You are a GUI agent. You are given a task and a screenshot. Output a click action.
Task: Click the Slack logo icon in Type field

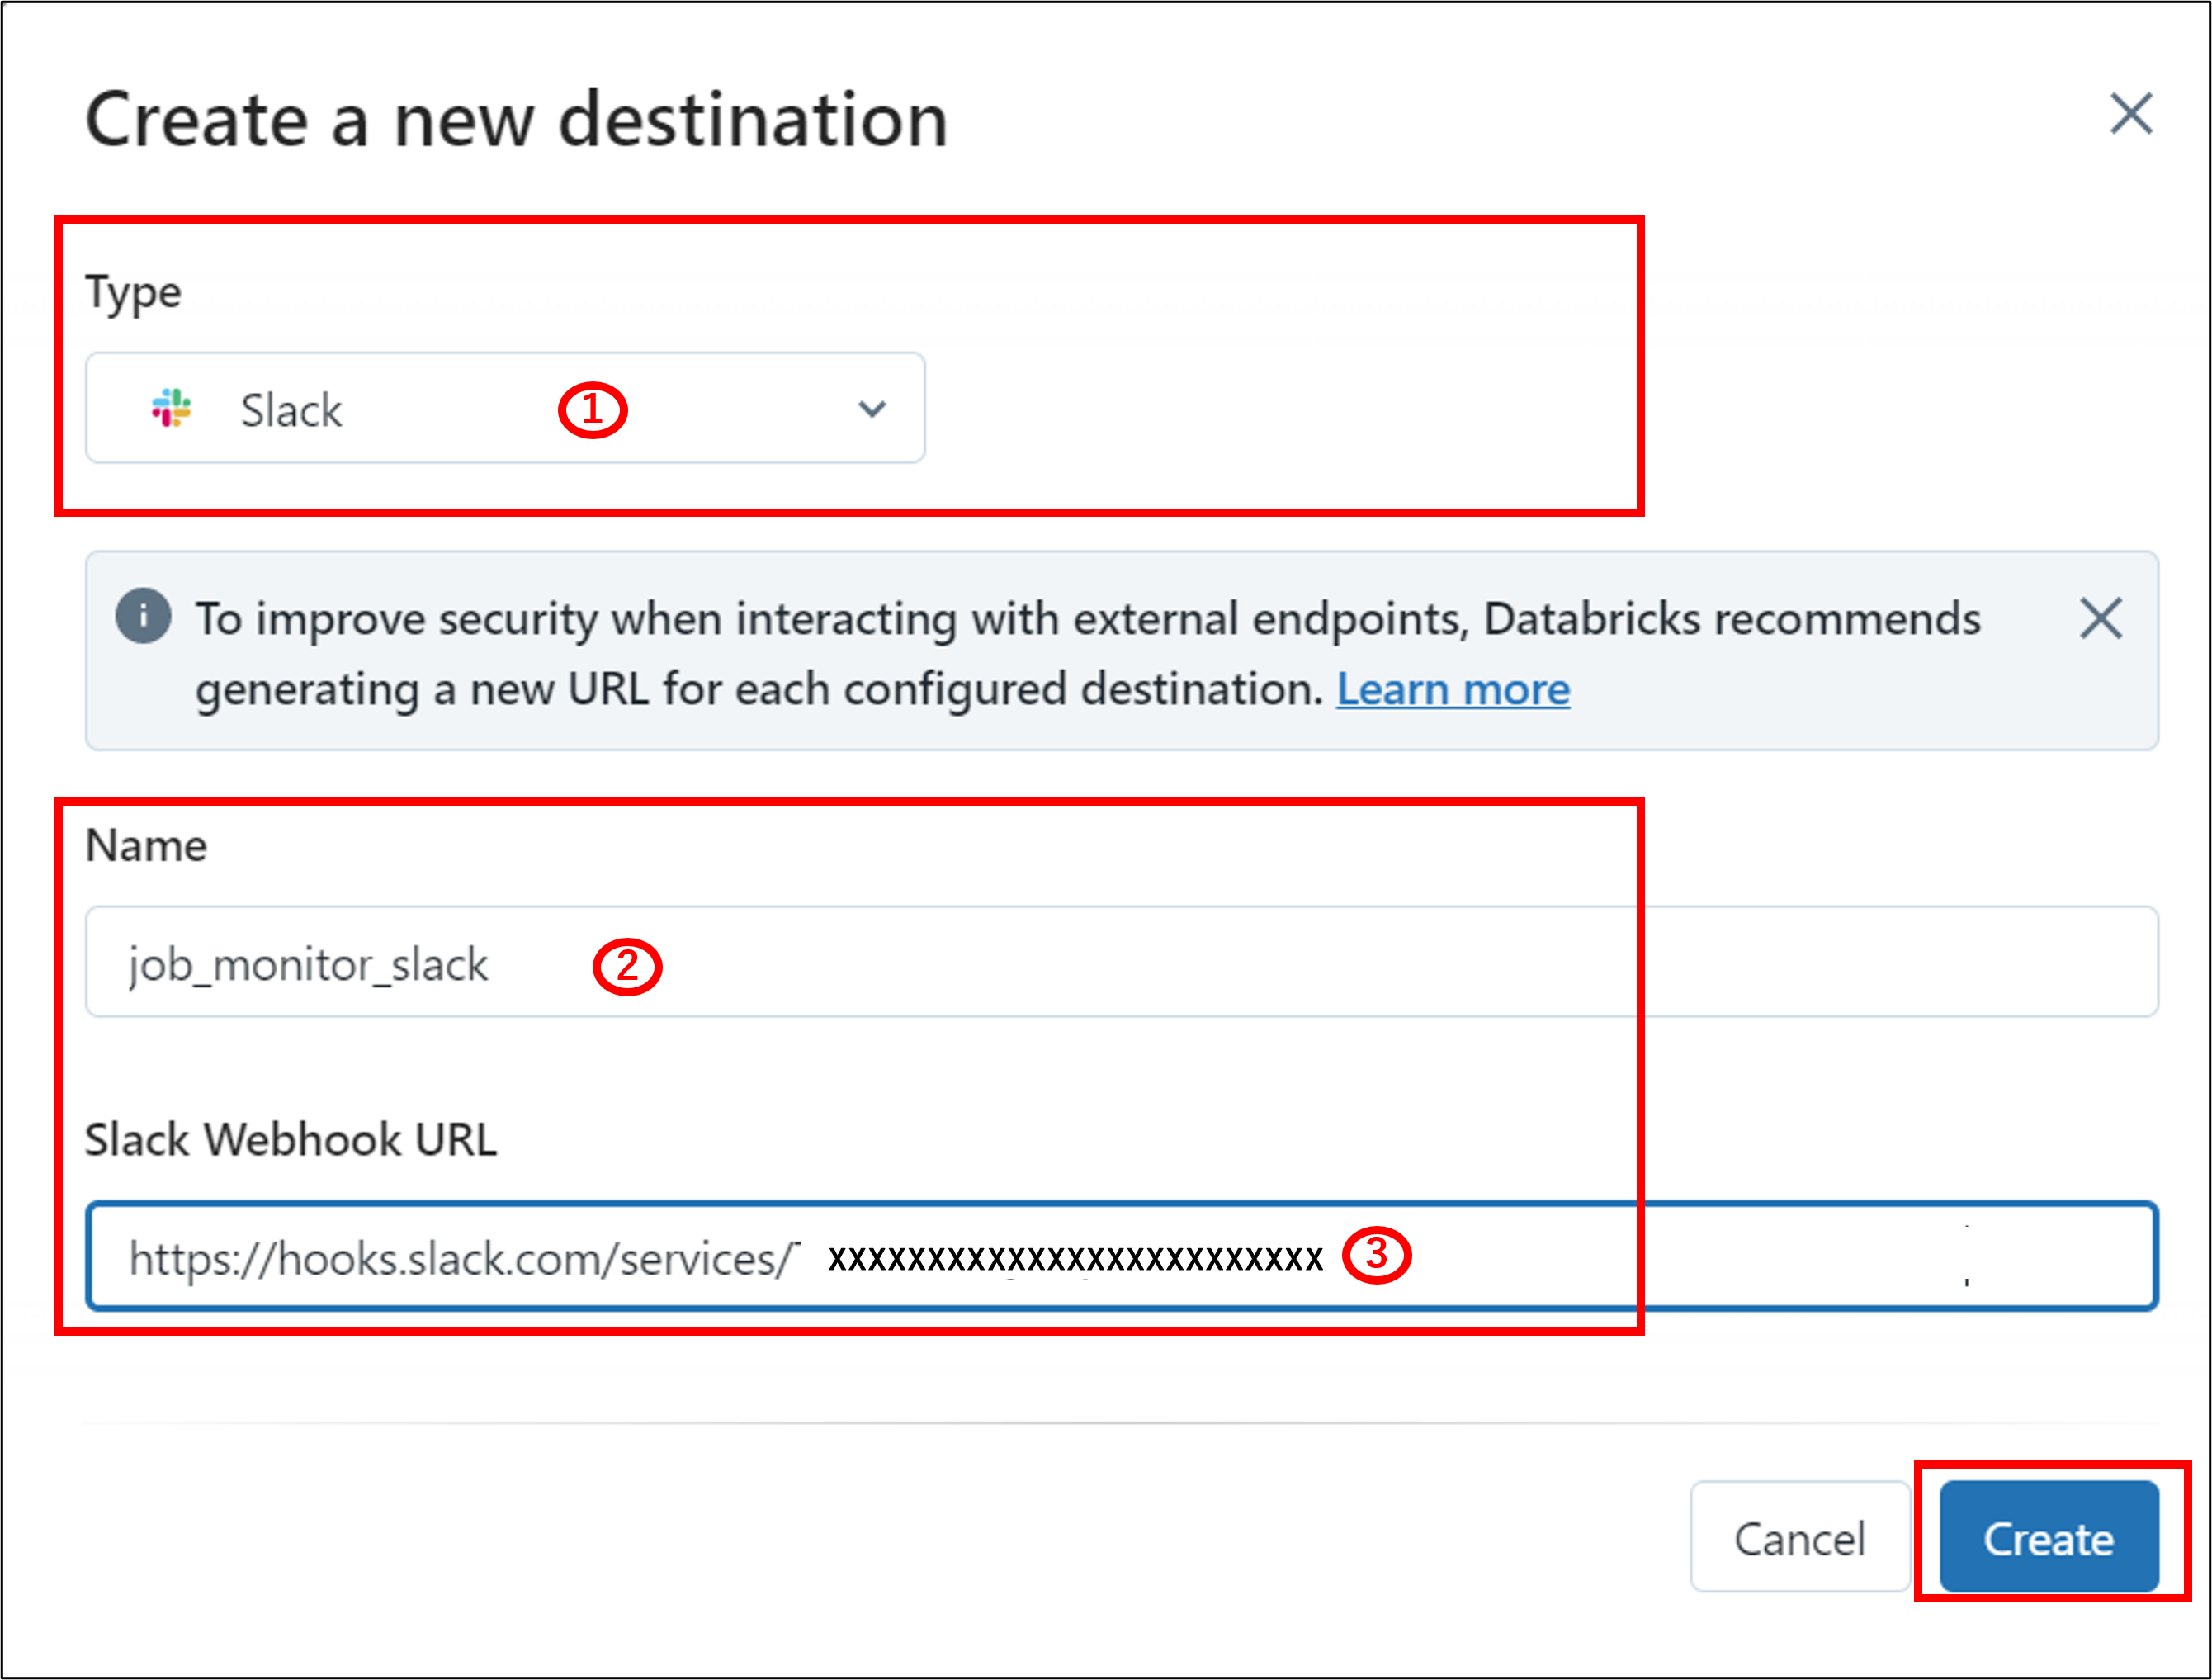coord(172,408)
